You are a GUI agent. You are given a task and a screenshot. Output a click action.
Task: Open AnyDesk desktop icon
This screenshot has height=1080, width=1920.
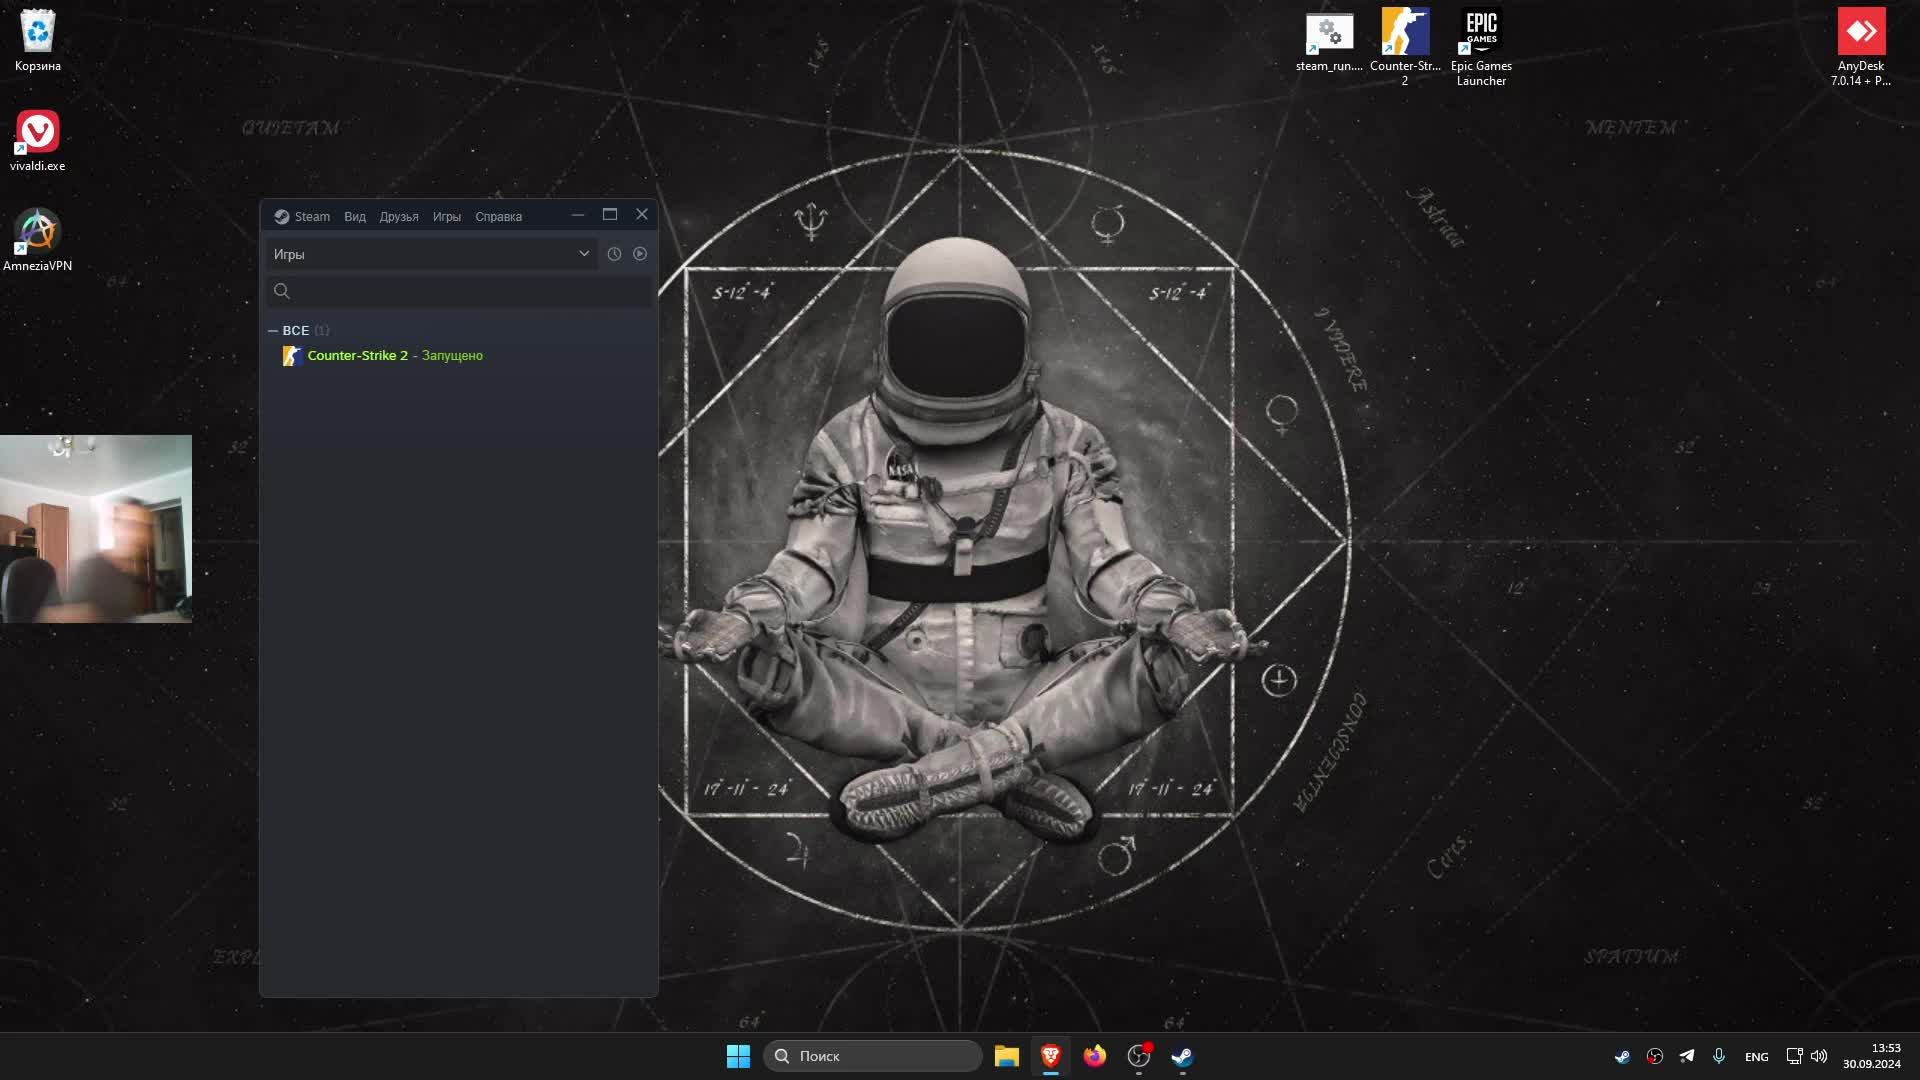[x=1860, y=47]
